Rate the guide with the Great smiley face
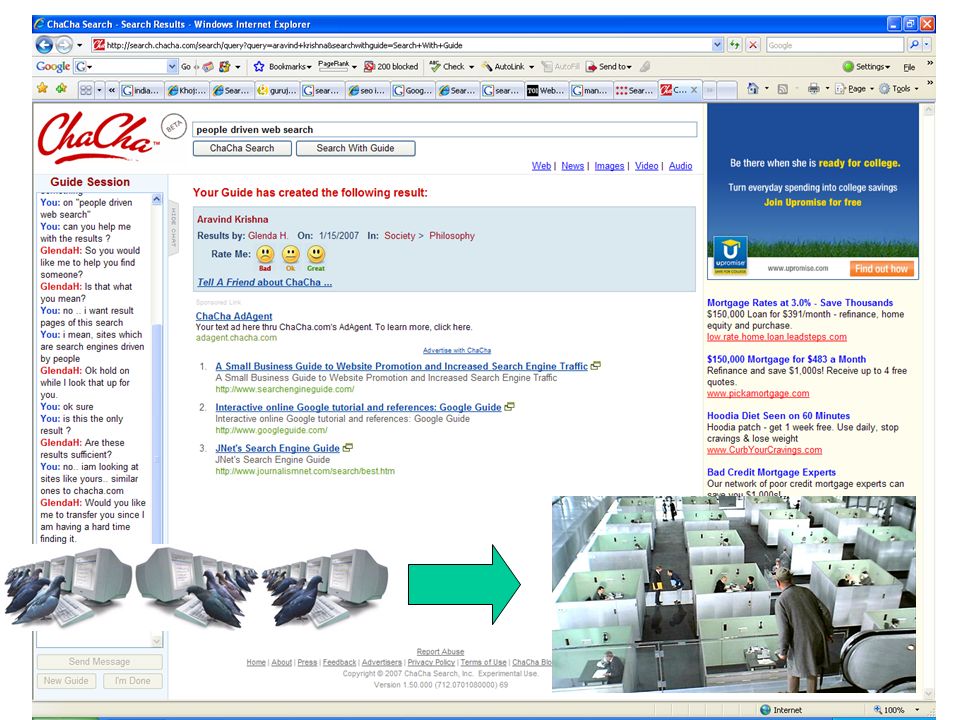This screenshot has height=720, width=960. click(316, 254)
